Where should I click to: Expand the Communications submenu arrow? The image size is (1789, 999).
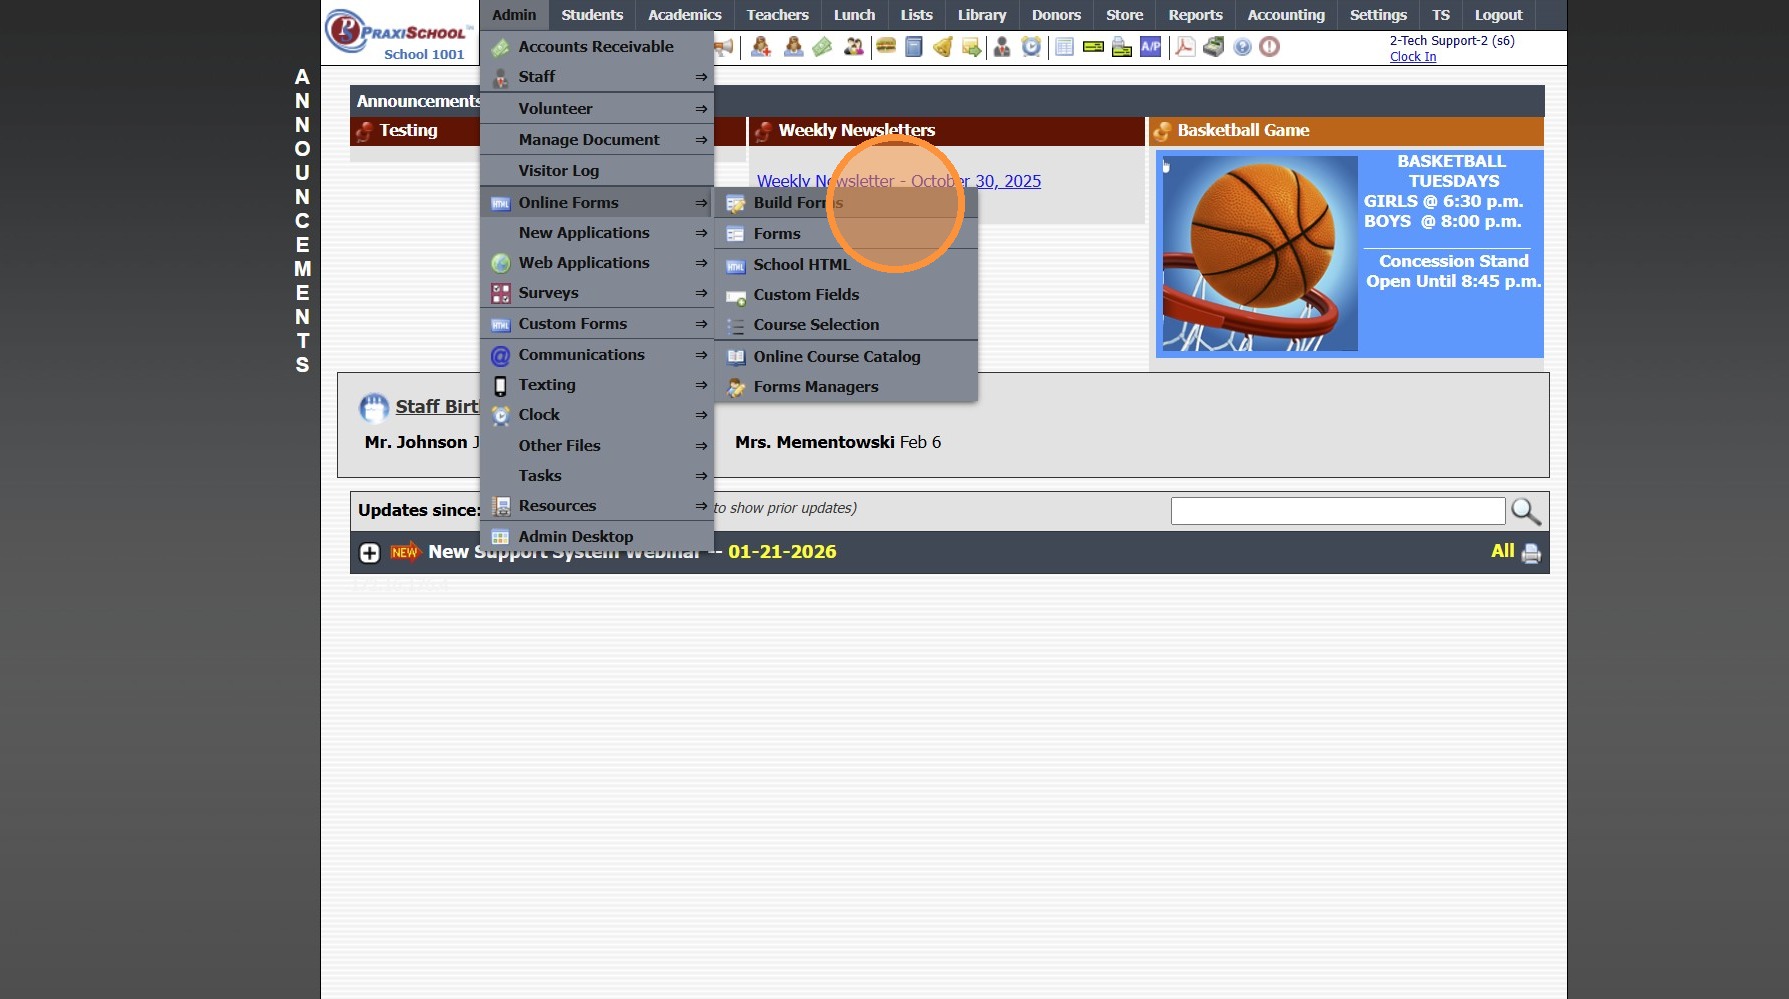(701, 355)
